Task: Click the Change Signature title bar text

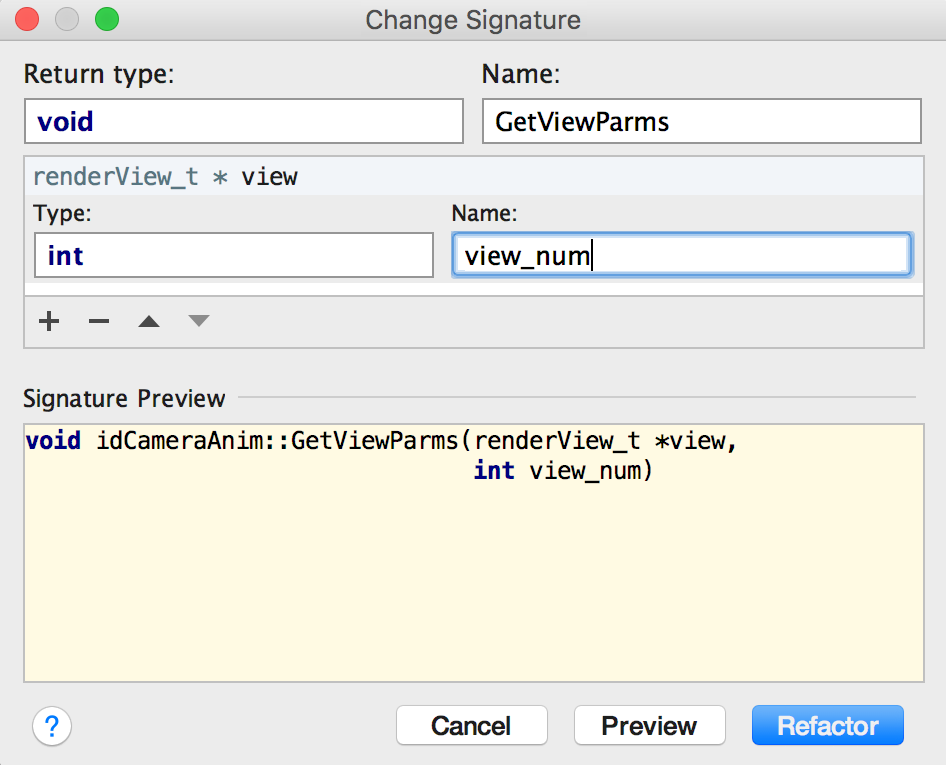Action: (473, 20)
